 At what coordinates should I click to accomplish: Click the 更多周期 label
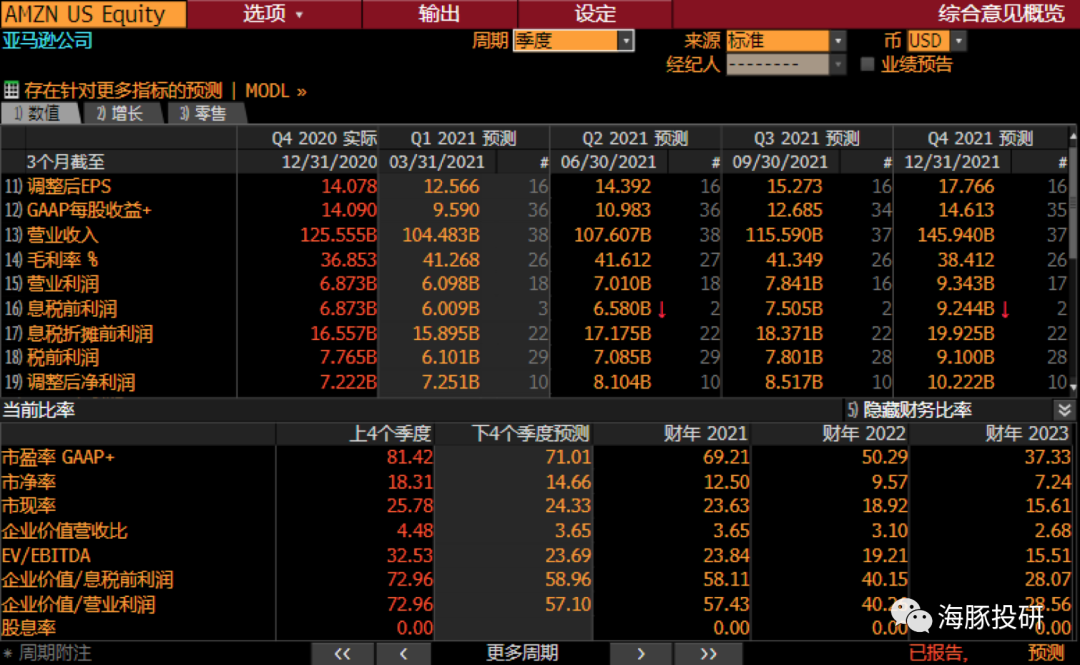(x=521, y=653)
